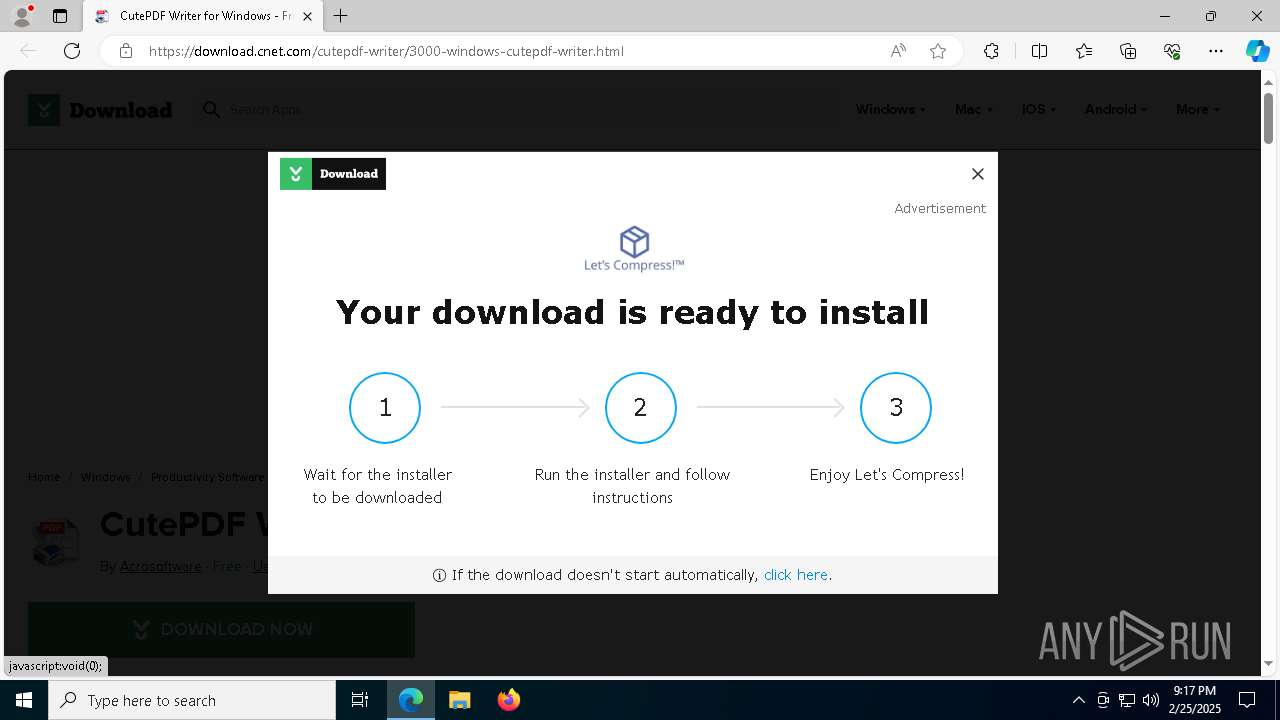
Task: Expand the Windows menu
Action: tap(890, 110)
